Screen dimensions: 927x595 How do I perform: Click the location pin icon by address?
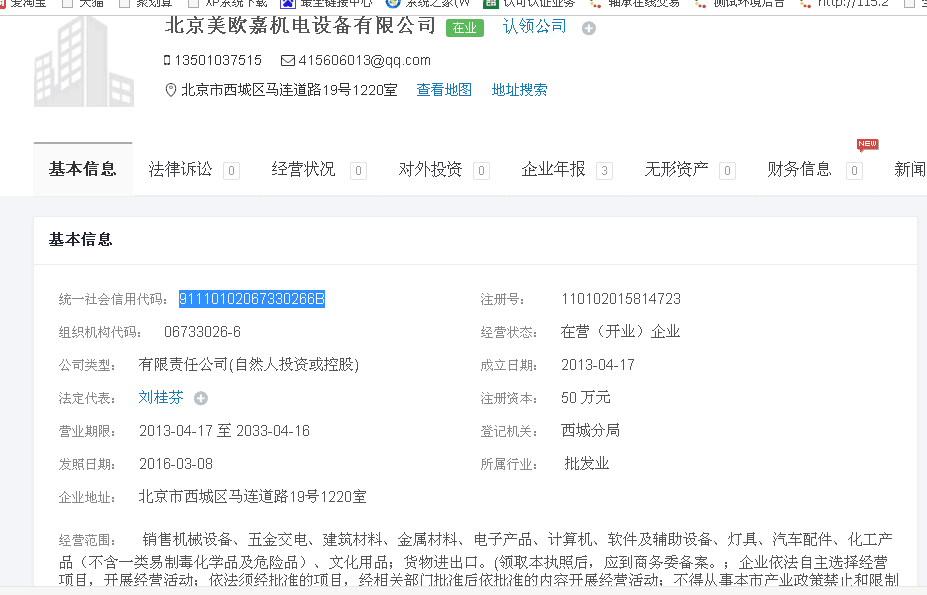coord(170,90)
